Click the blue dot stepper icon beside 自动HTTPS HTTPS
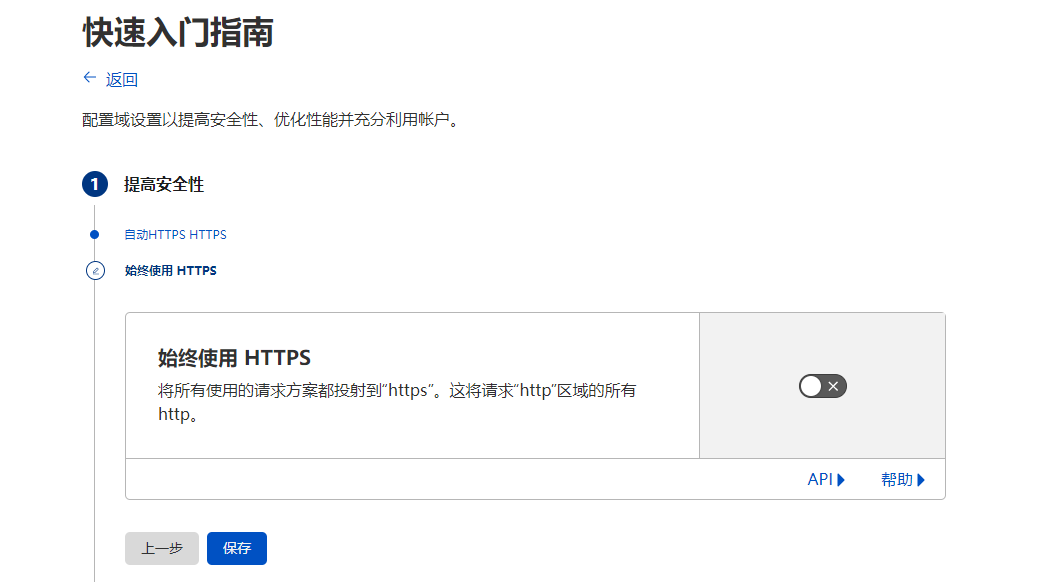Image resolution: width=1051 pixels, height=582 pixels. tap(94, 234)
